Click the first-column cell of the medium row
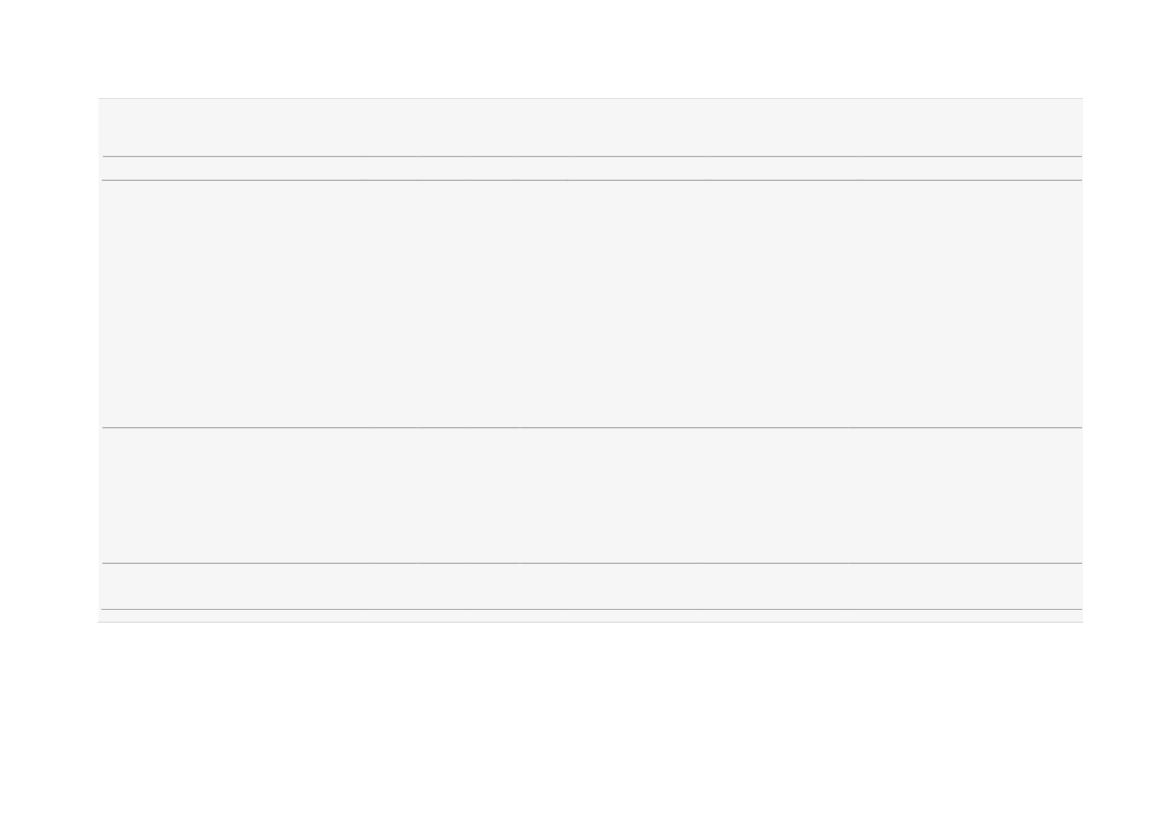The image size is (1170, 827). pyautogui.click(x=234, y=496)
